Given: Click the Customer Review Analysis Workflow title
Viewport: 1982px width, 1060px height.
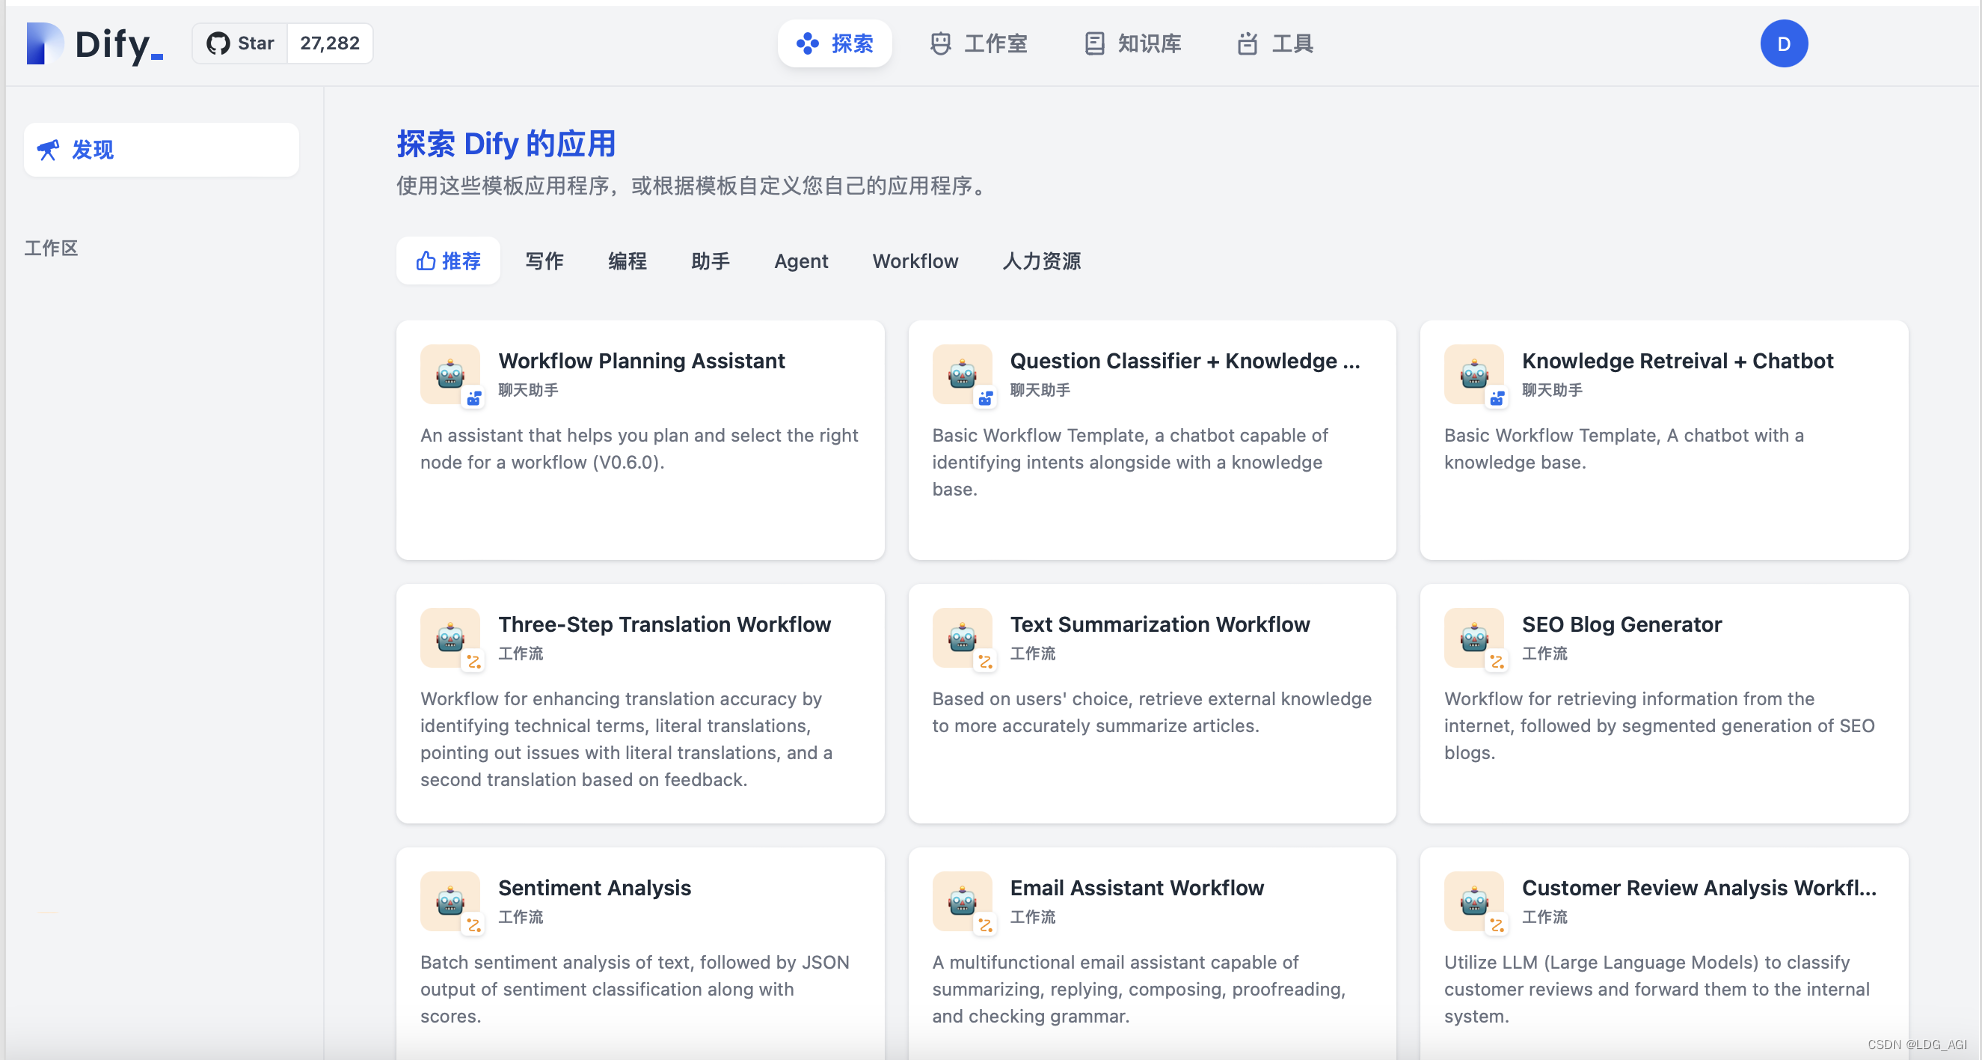Looking at the screenshot, I should click(x=1699, y=888).
